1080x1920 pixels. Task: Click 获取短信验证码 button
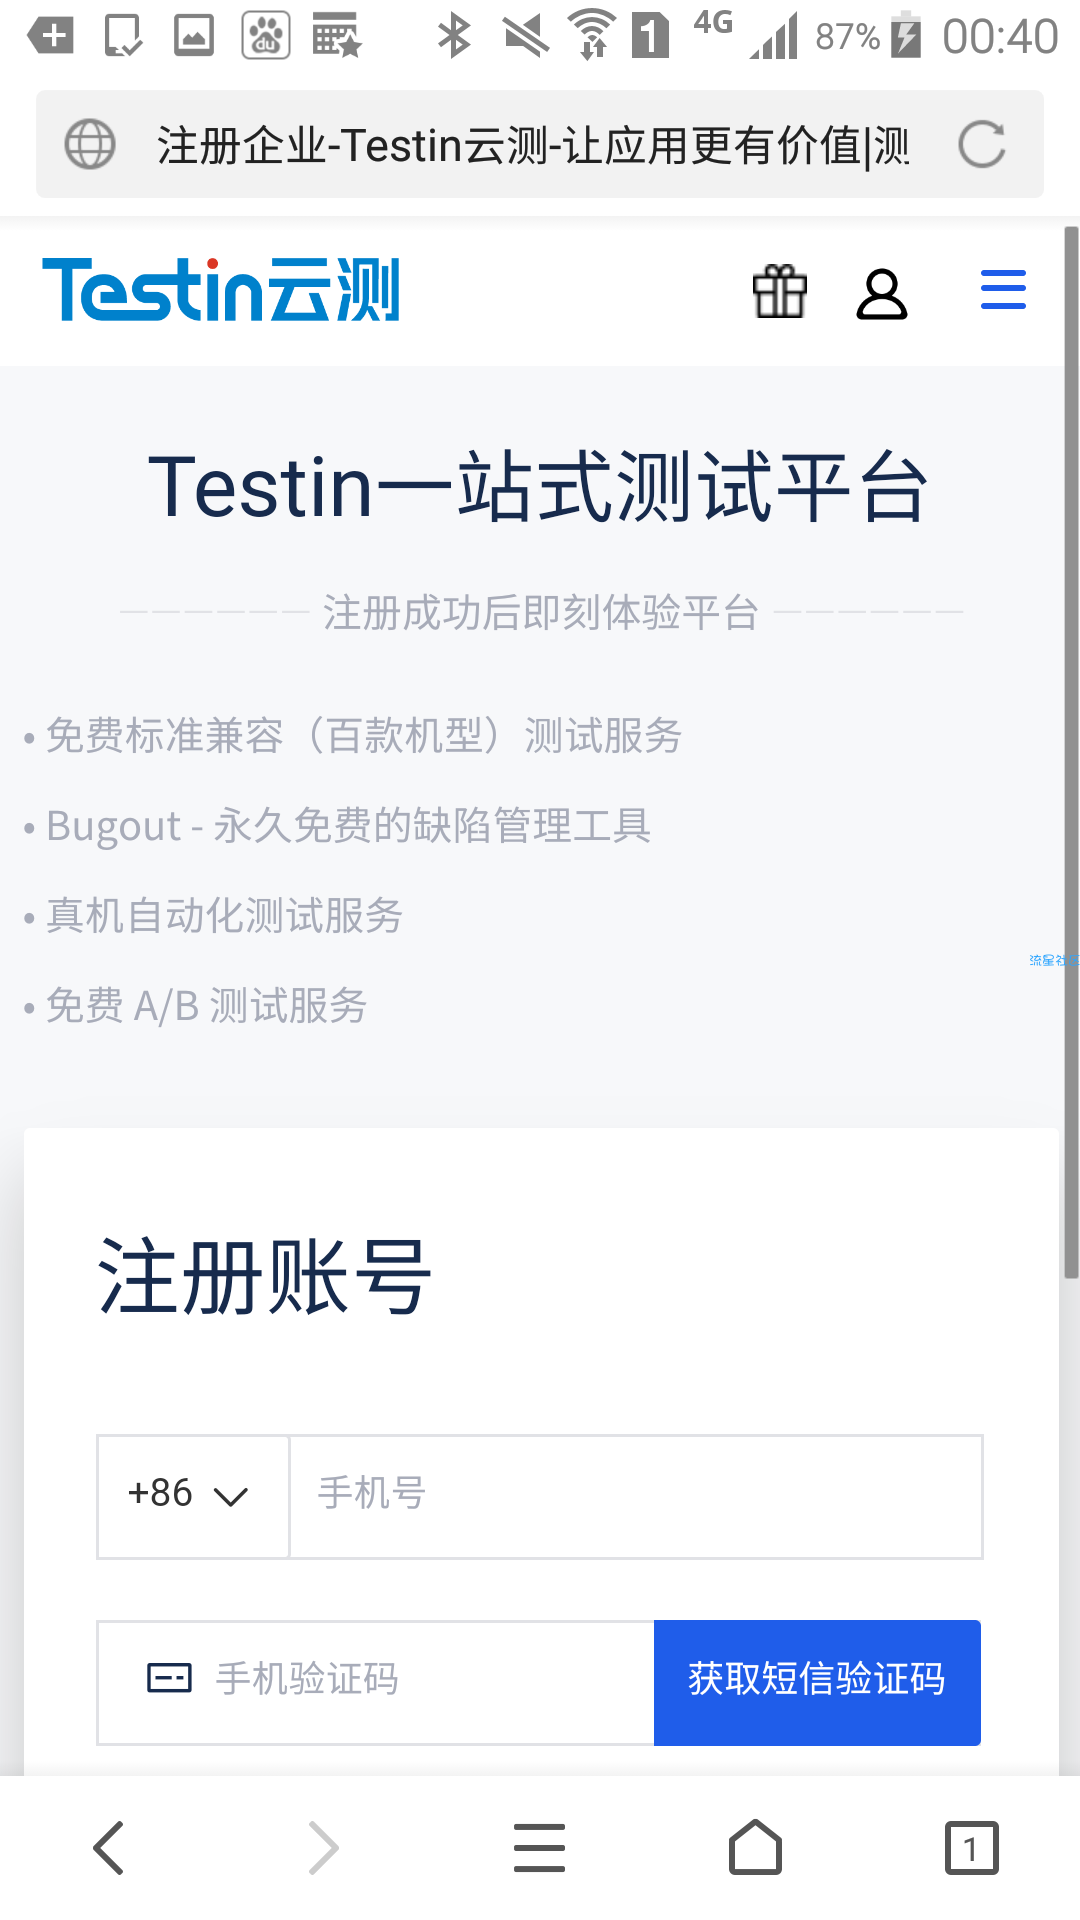[x=817, y=1683]
